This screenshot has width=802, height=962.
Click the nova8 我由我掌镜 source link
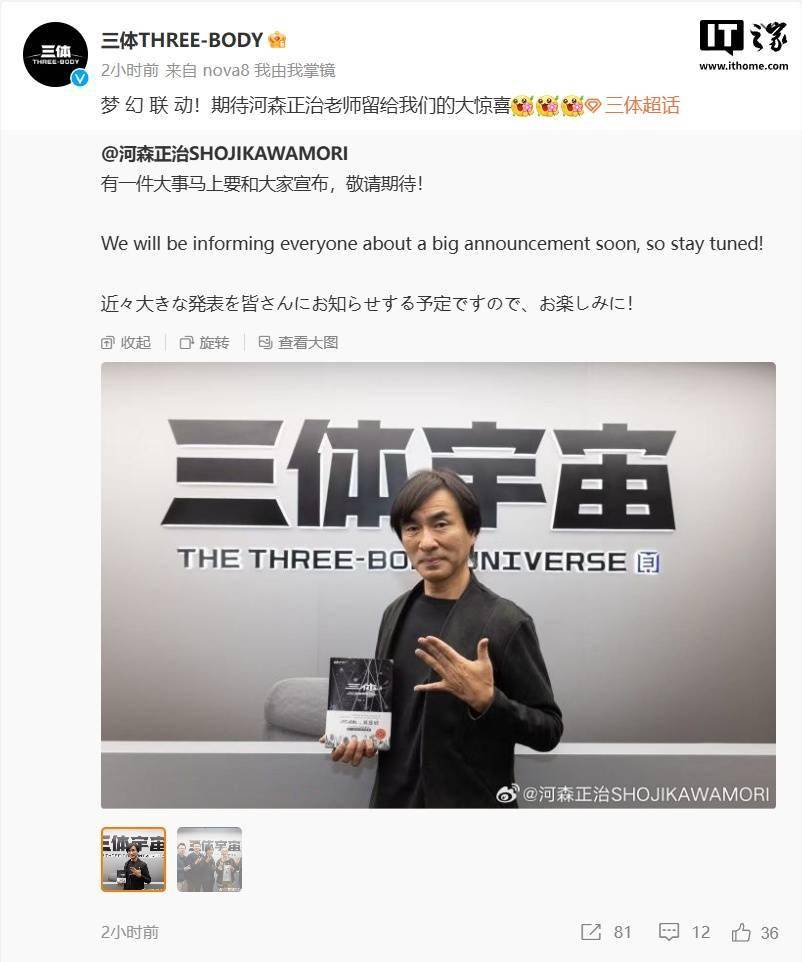click(269, 71)
